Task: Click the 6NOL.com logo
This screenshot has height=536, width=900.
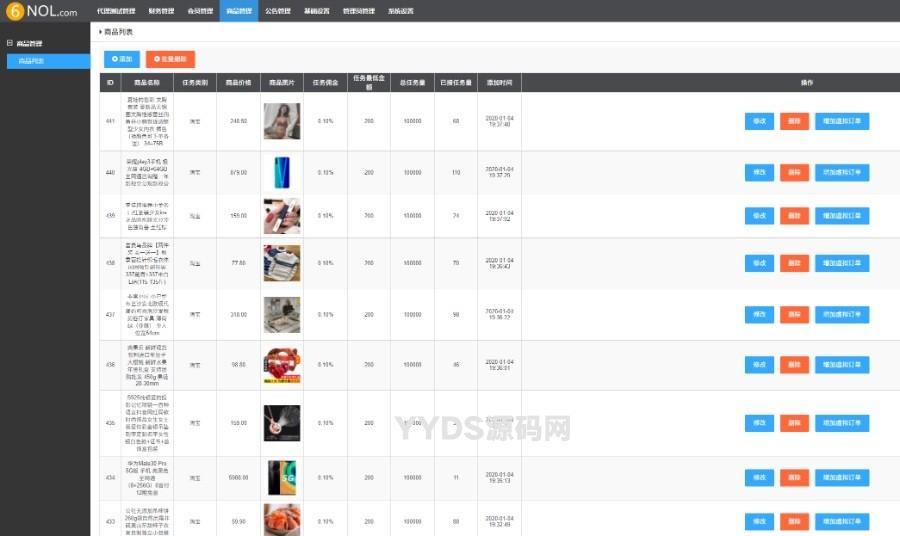Action: (x=42, y=11)
